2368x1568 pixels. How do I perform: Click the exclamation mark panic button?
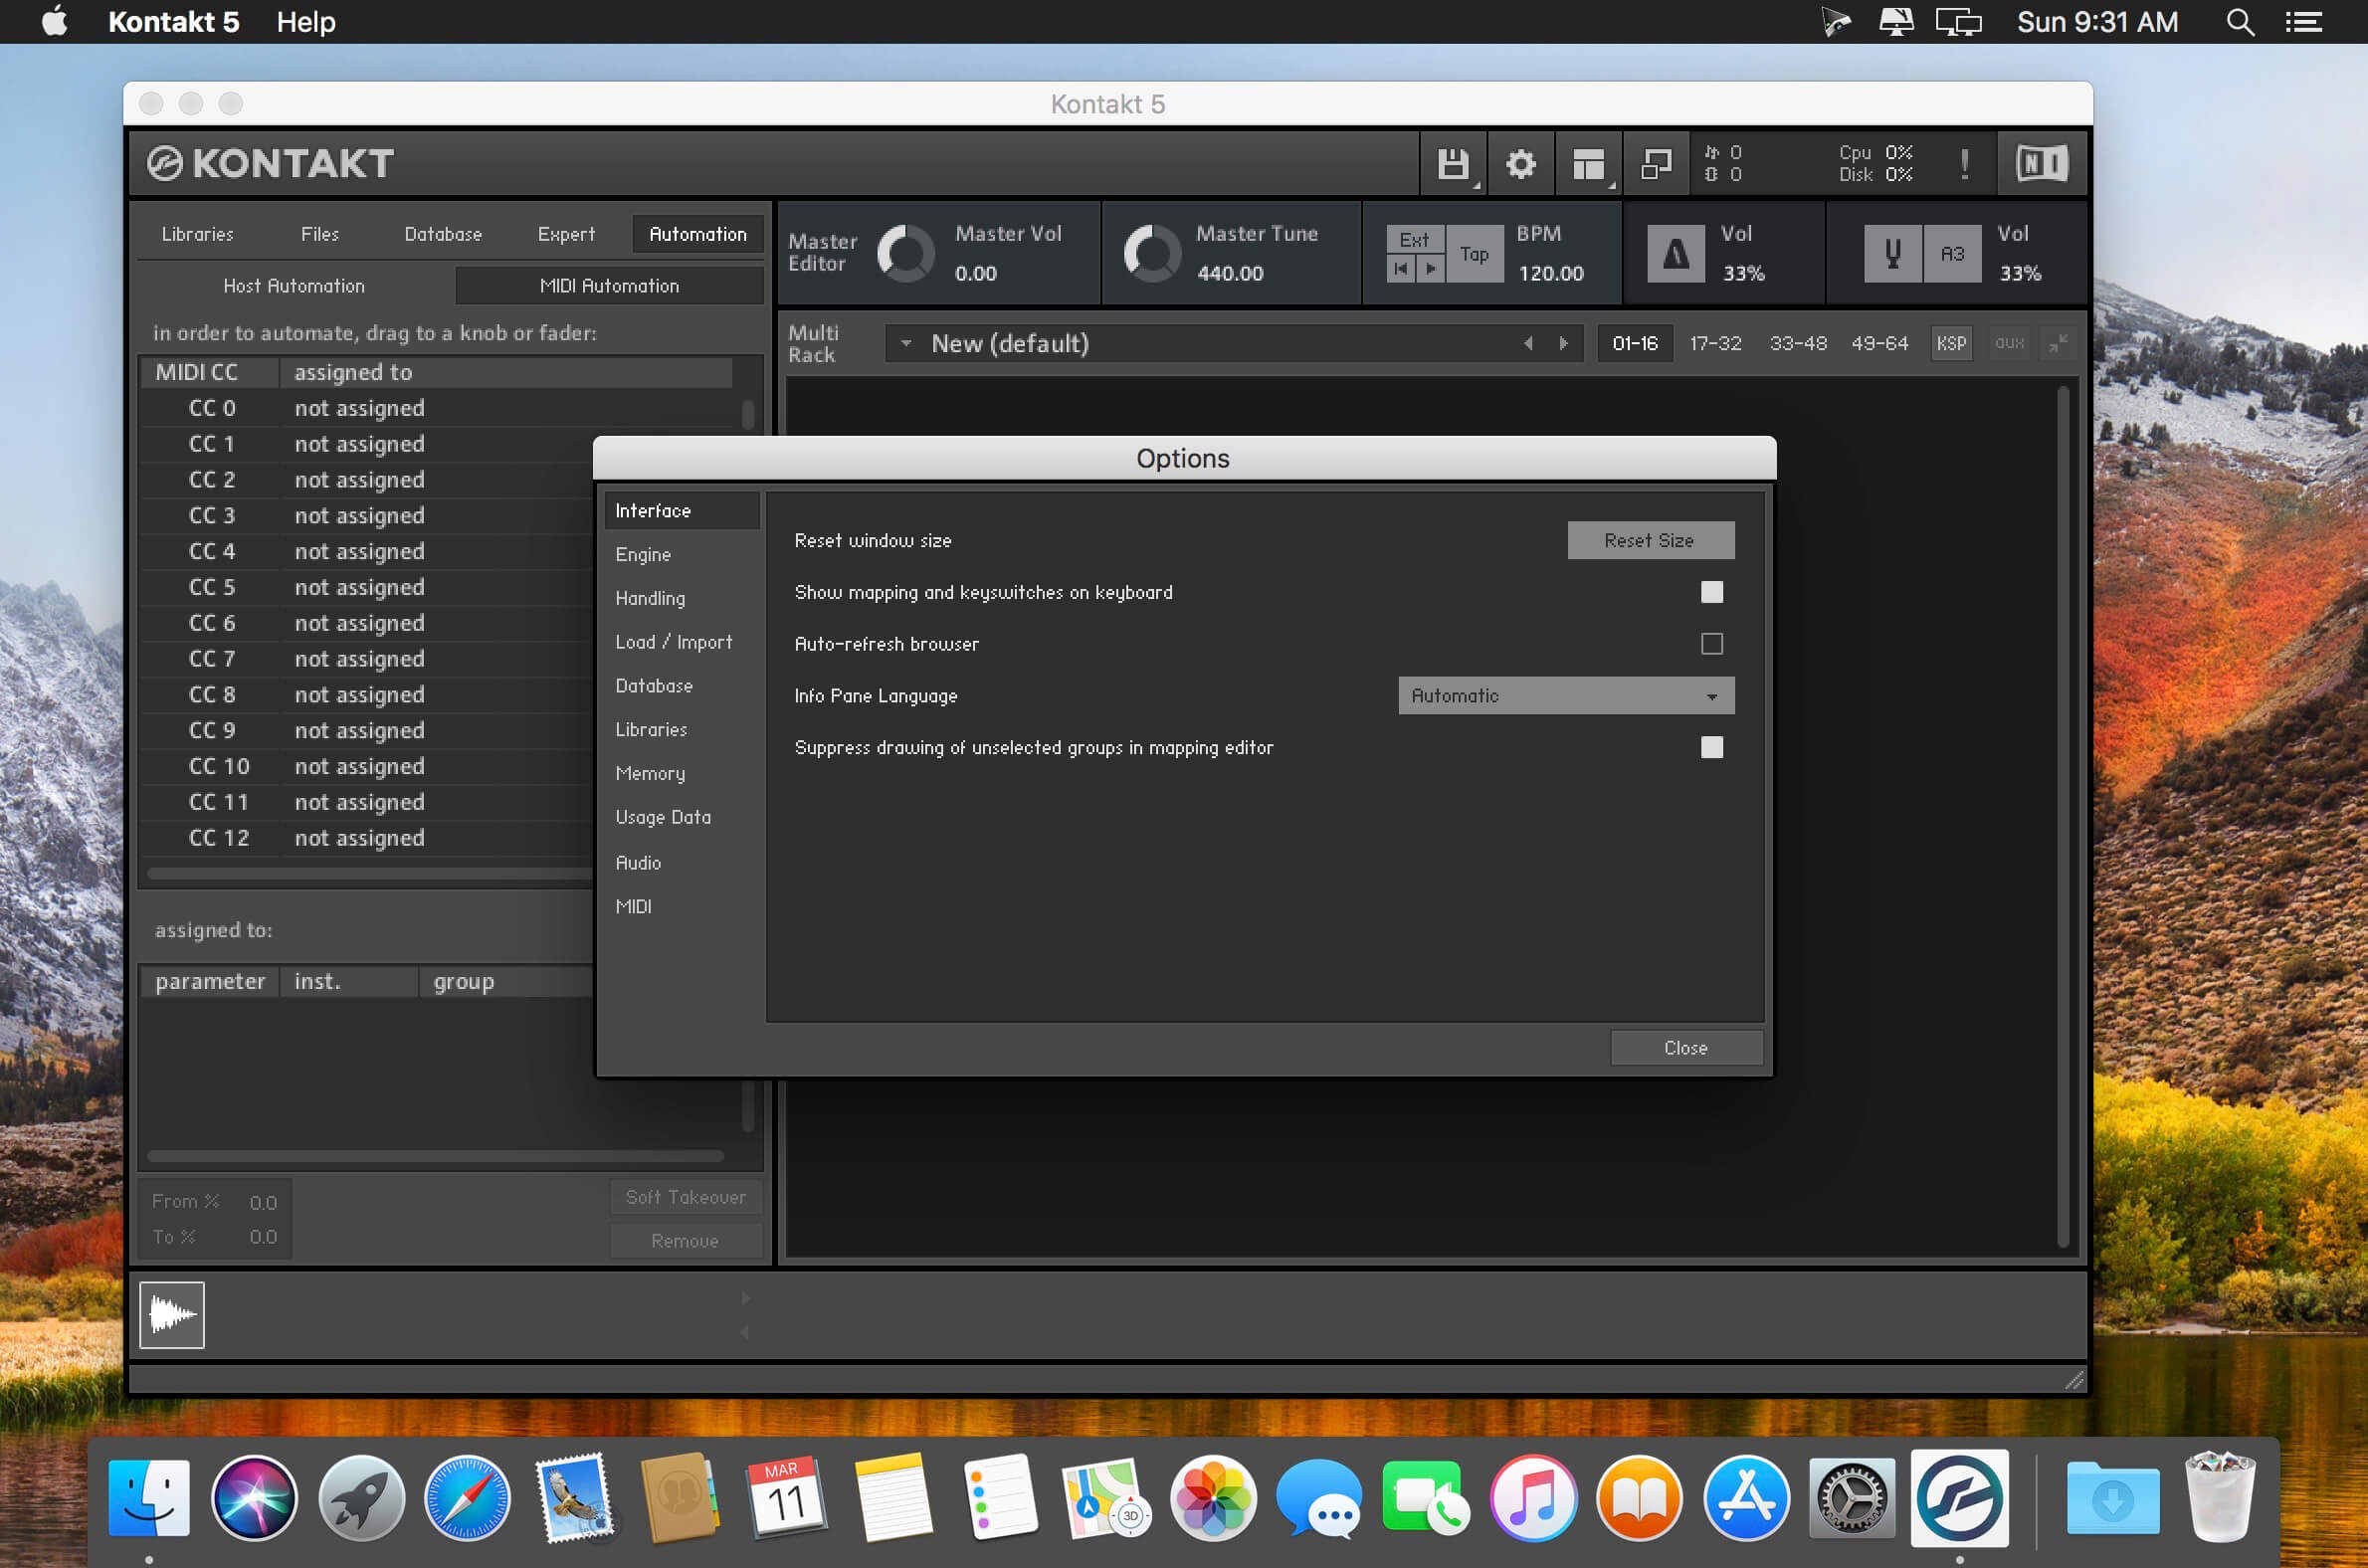pos(1964,164)
